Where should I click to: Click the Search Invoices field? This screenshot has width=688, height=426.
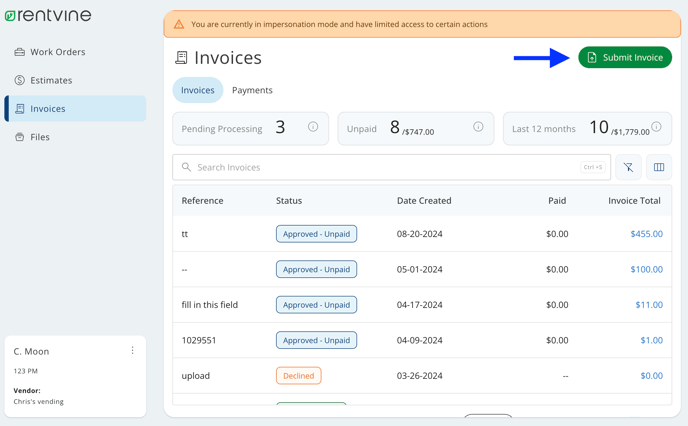(391, 167)
